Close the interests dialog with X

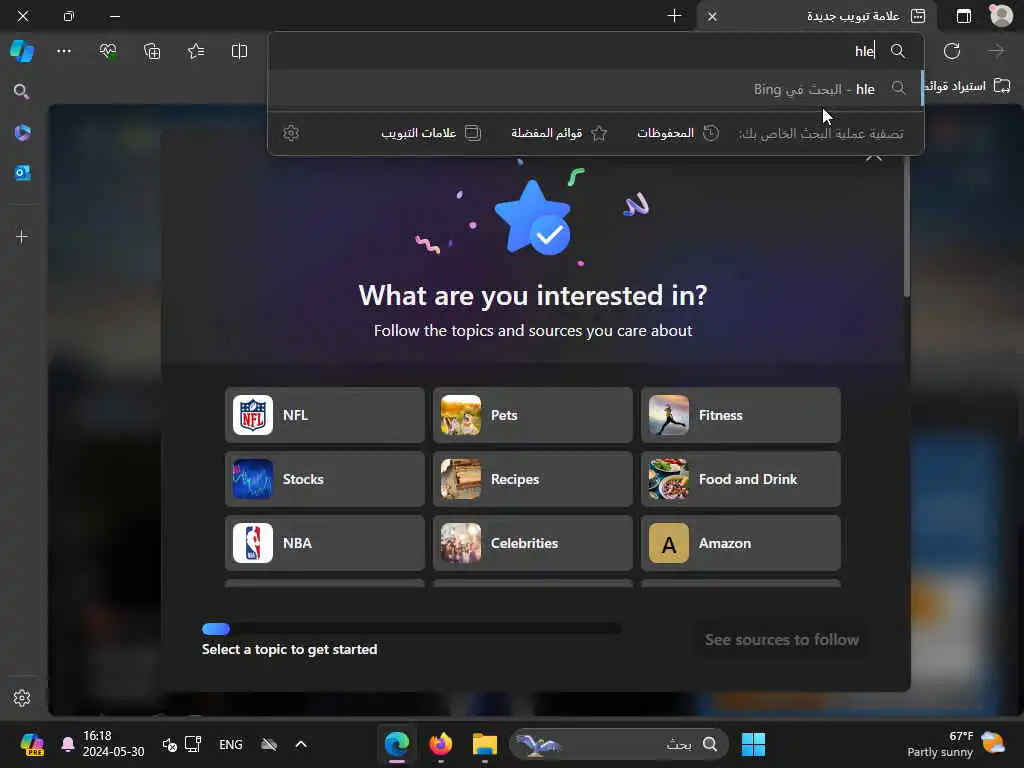click(874, 155)
